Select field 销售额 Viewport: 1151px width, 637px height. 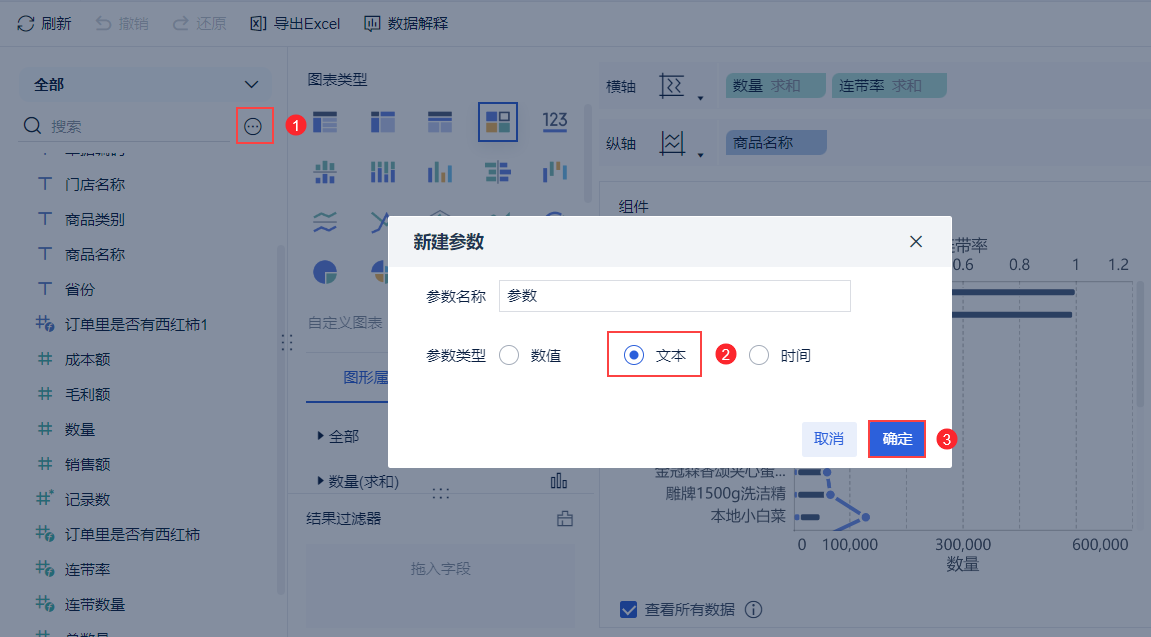coord(87,465)
